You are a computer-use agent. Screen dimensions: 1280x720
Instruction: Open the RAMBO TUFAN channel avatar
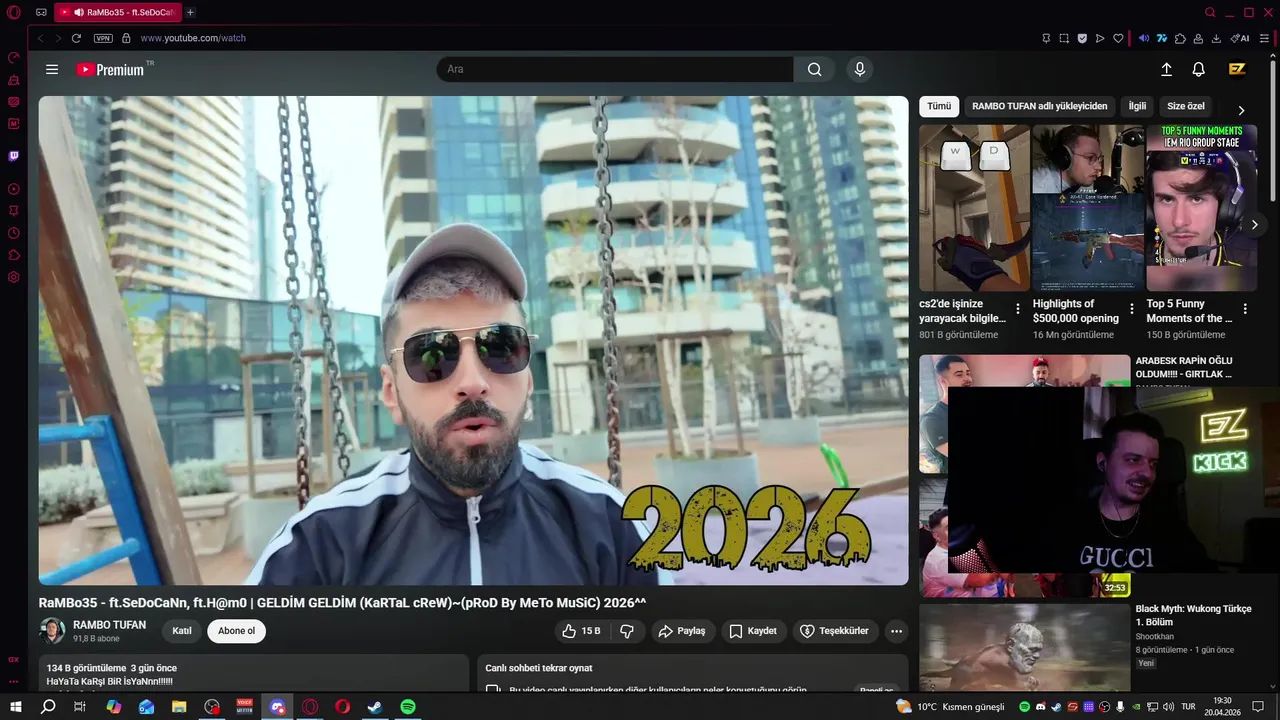click(x=52, y=631)
